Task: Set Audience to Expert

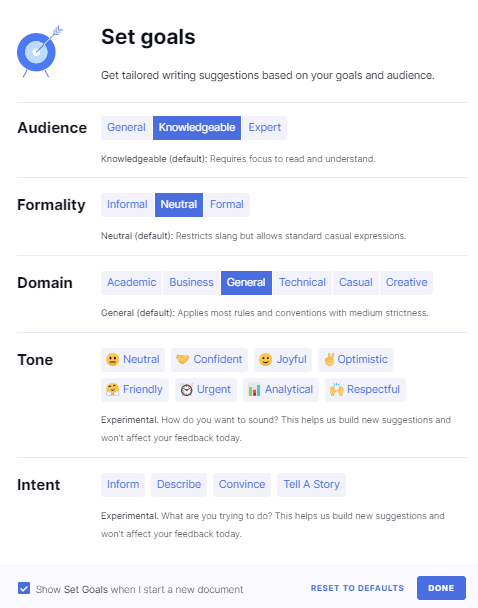Action: (264, 128)
